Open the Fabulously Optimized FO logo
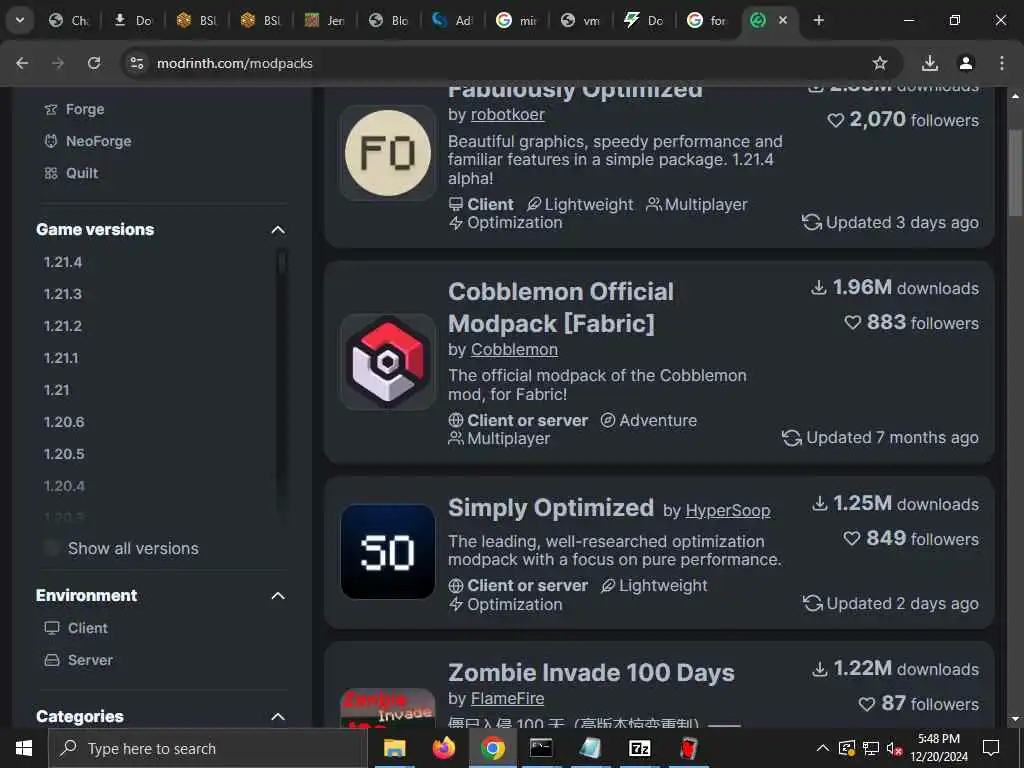 point(388,153)
